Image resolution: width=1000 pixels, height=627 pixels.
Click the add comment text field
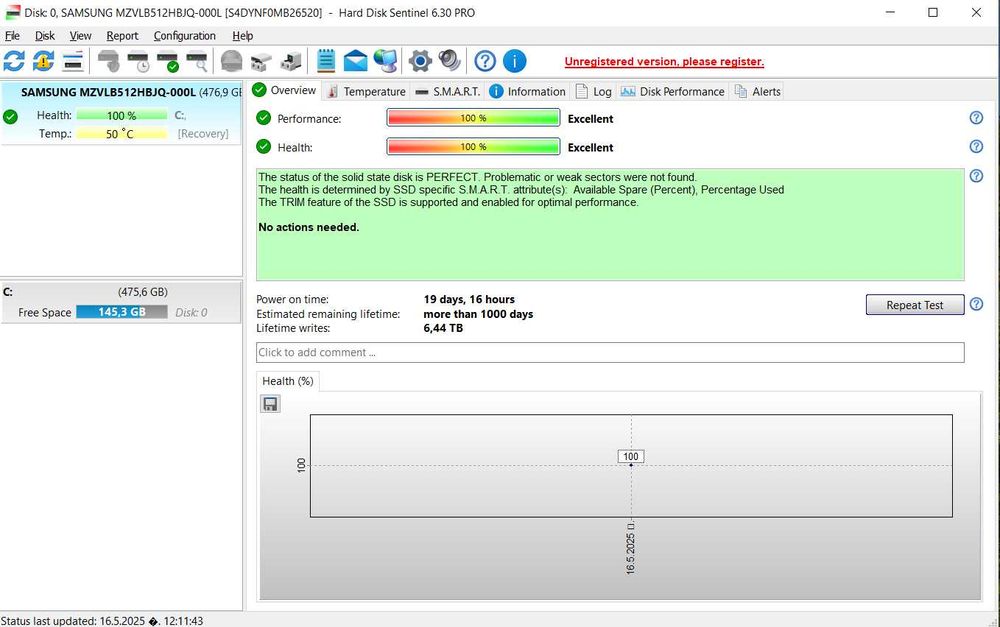pos(610,352)
